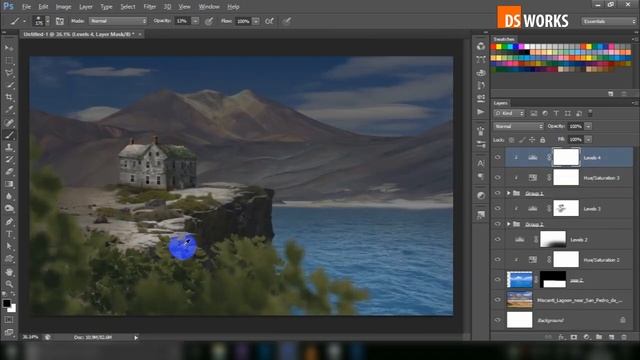The width and height of the screenshot is (640, 360).
Task: Change screen mode icon in toolbox
Action: click(x=9, y=332)
